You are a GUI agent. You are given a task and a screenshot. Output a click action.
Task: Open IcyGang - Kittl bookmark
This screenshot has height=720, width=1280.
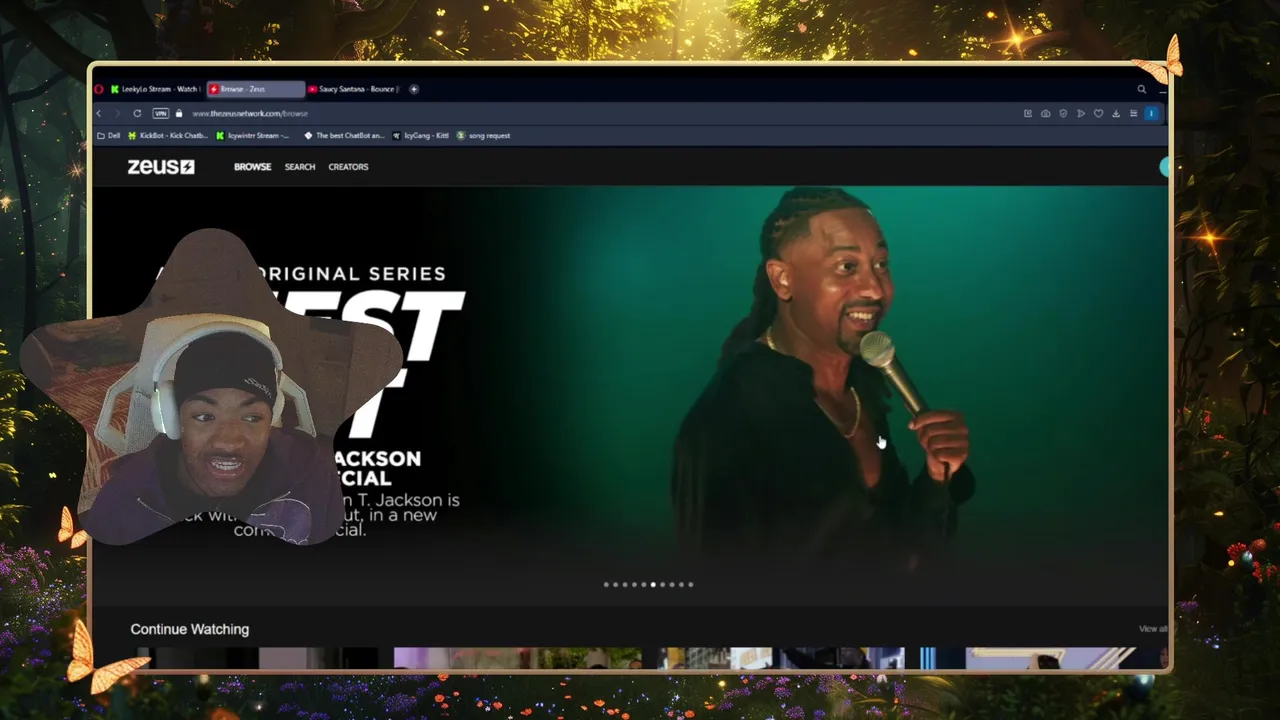(x=421, y=135)
